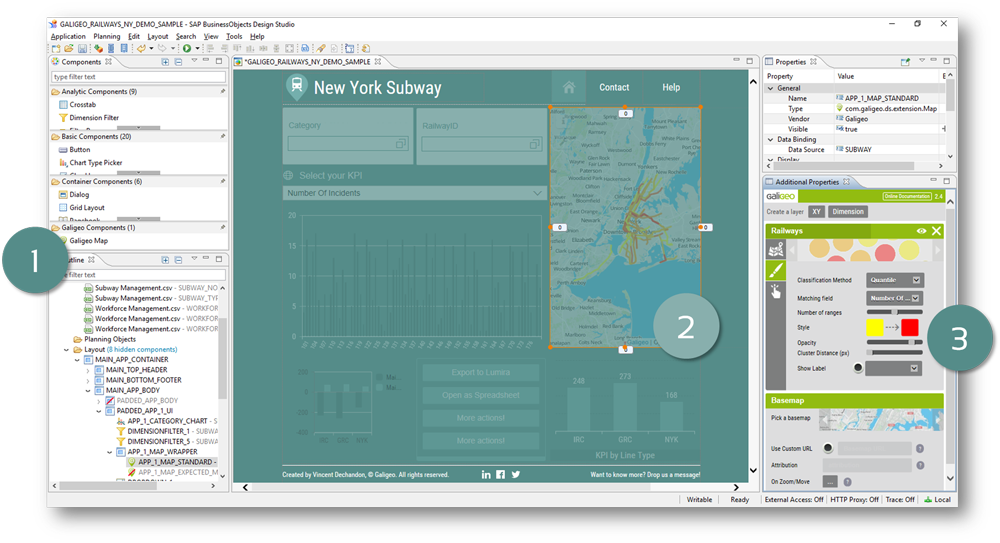
Task: Click the Undo arrow toolbar icon
Action: pos(141,48)
